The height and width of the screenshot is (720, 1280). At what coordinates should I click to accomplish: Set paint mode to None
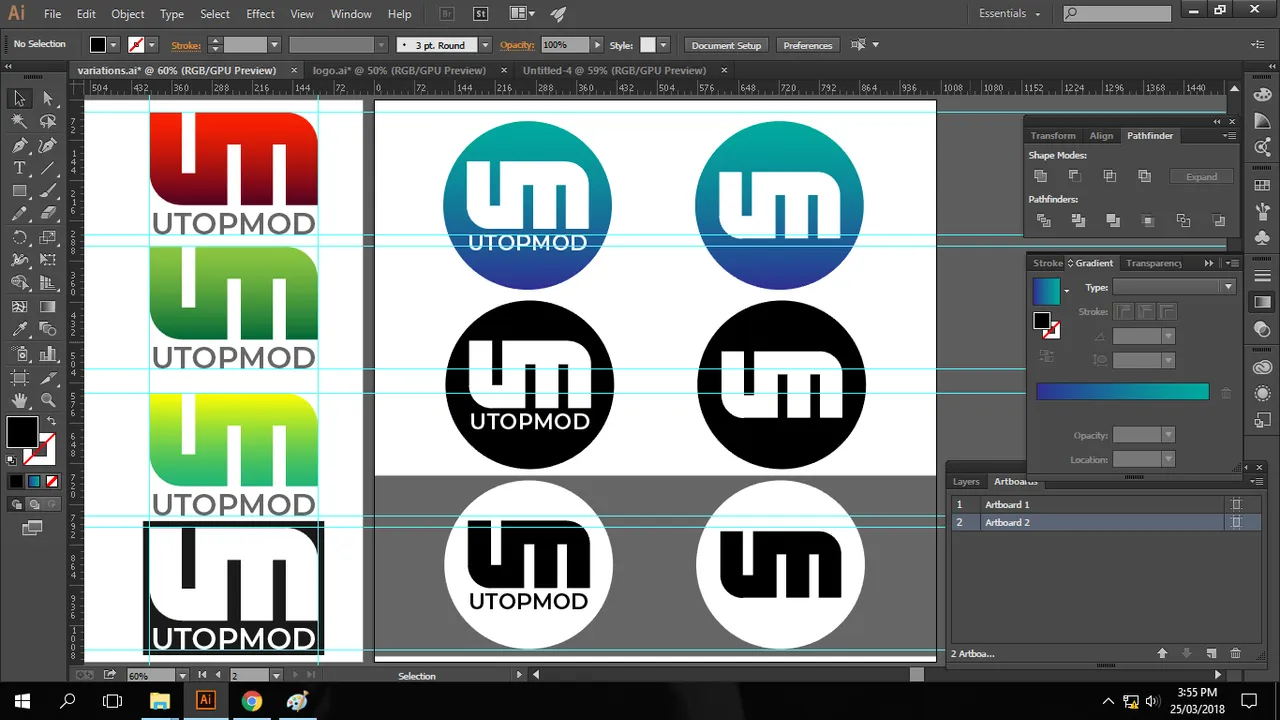[52, 481]
